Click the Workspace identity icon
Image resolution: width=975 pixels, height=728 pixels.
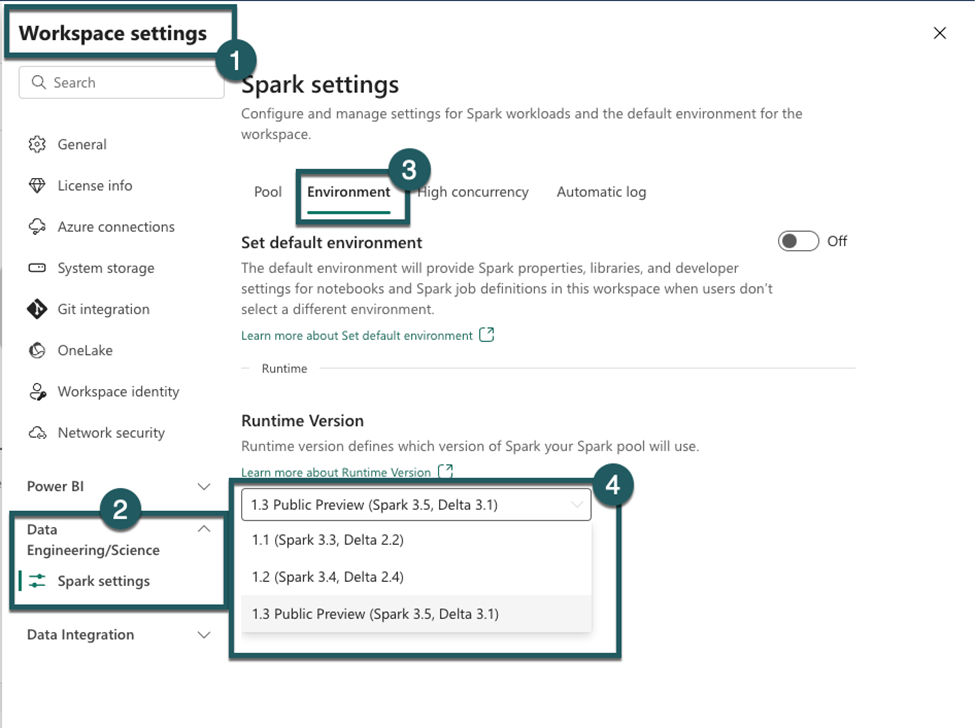point(37,392)
